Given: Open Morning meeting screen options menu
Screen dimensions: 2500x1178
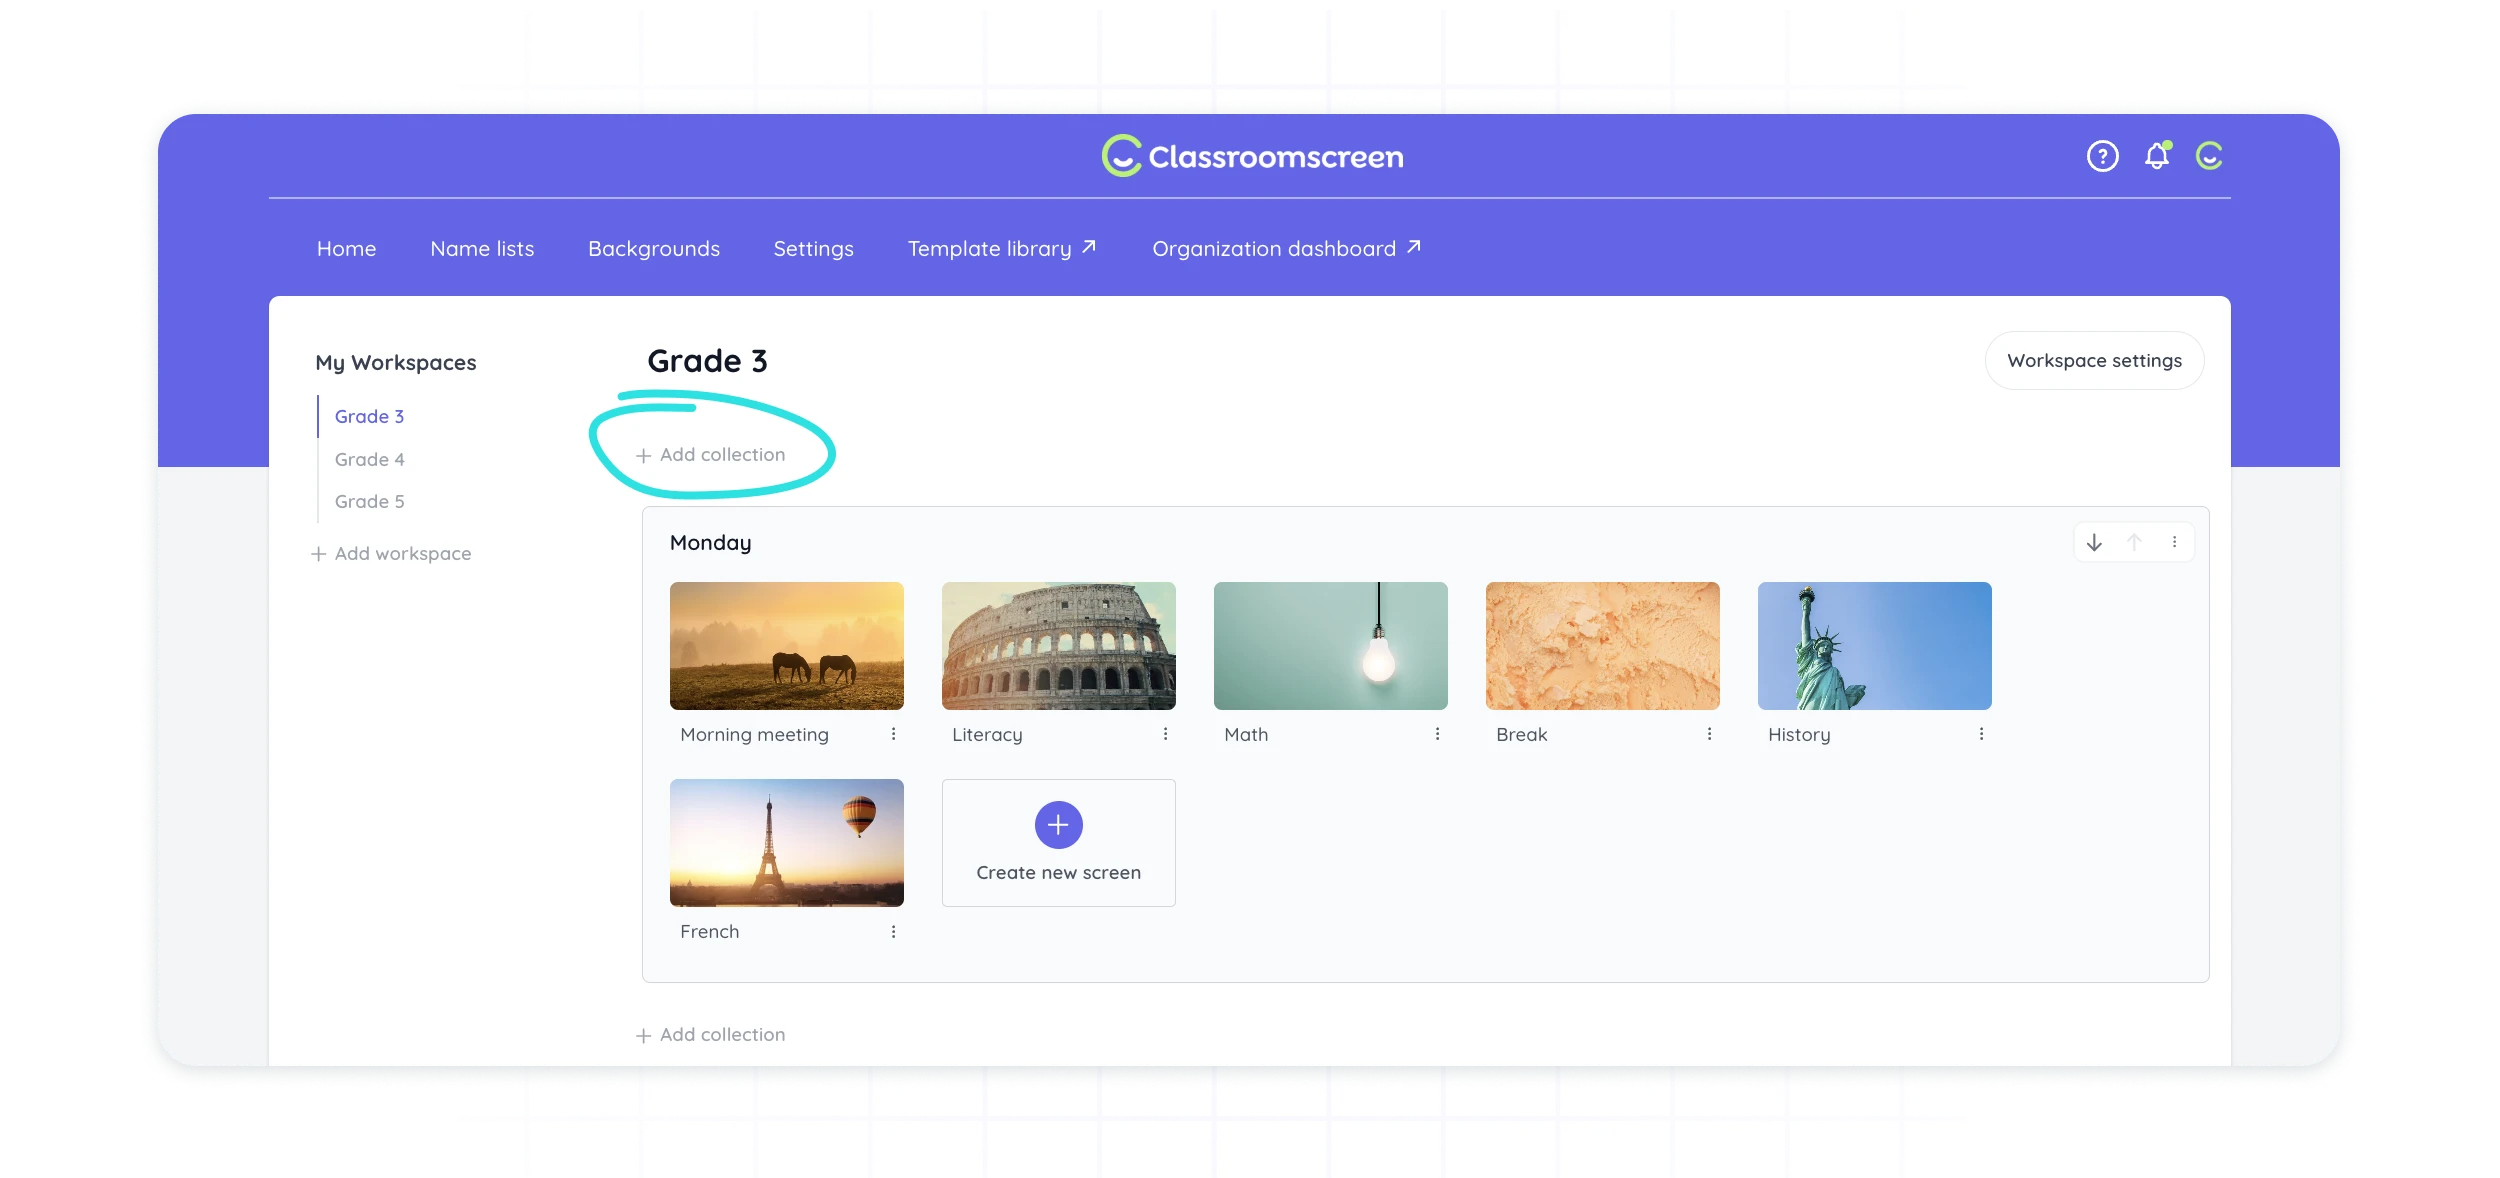Looking at the screenshot, I should click(893, 734).
